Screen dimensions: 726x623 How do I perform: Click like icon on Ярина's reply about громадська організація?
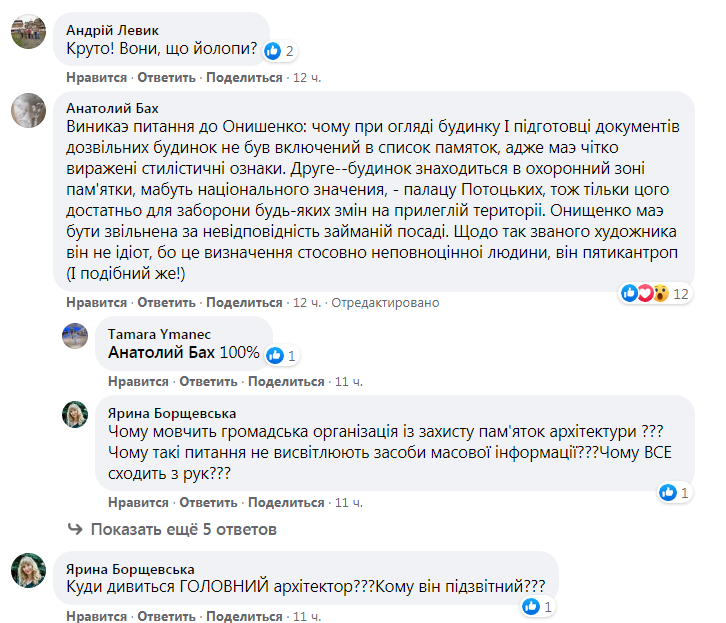click(668, 492)
